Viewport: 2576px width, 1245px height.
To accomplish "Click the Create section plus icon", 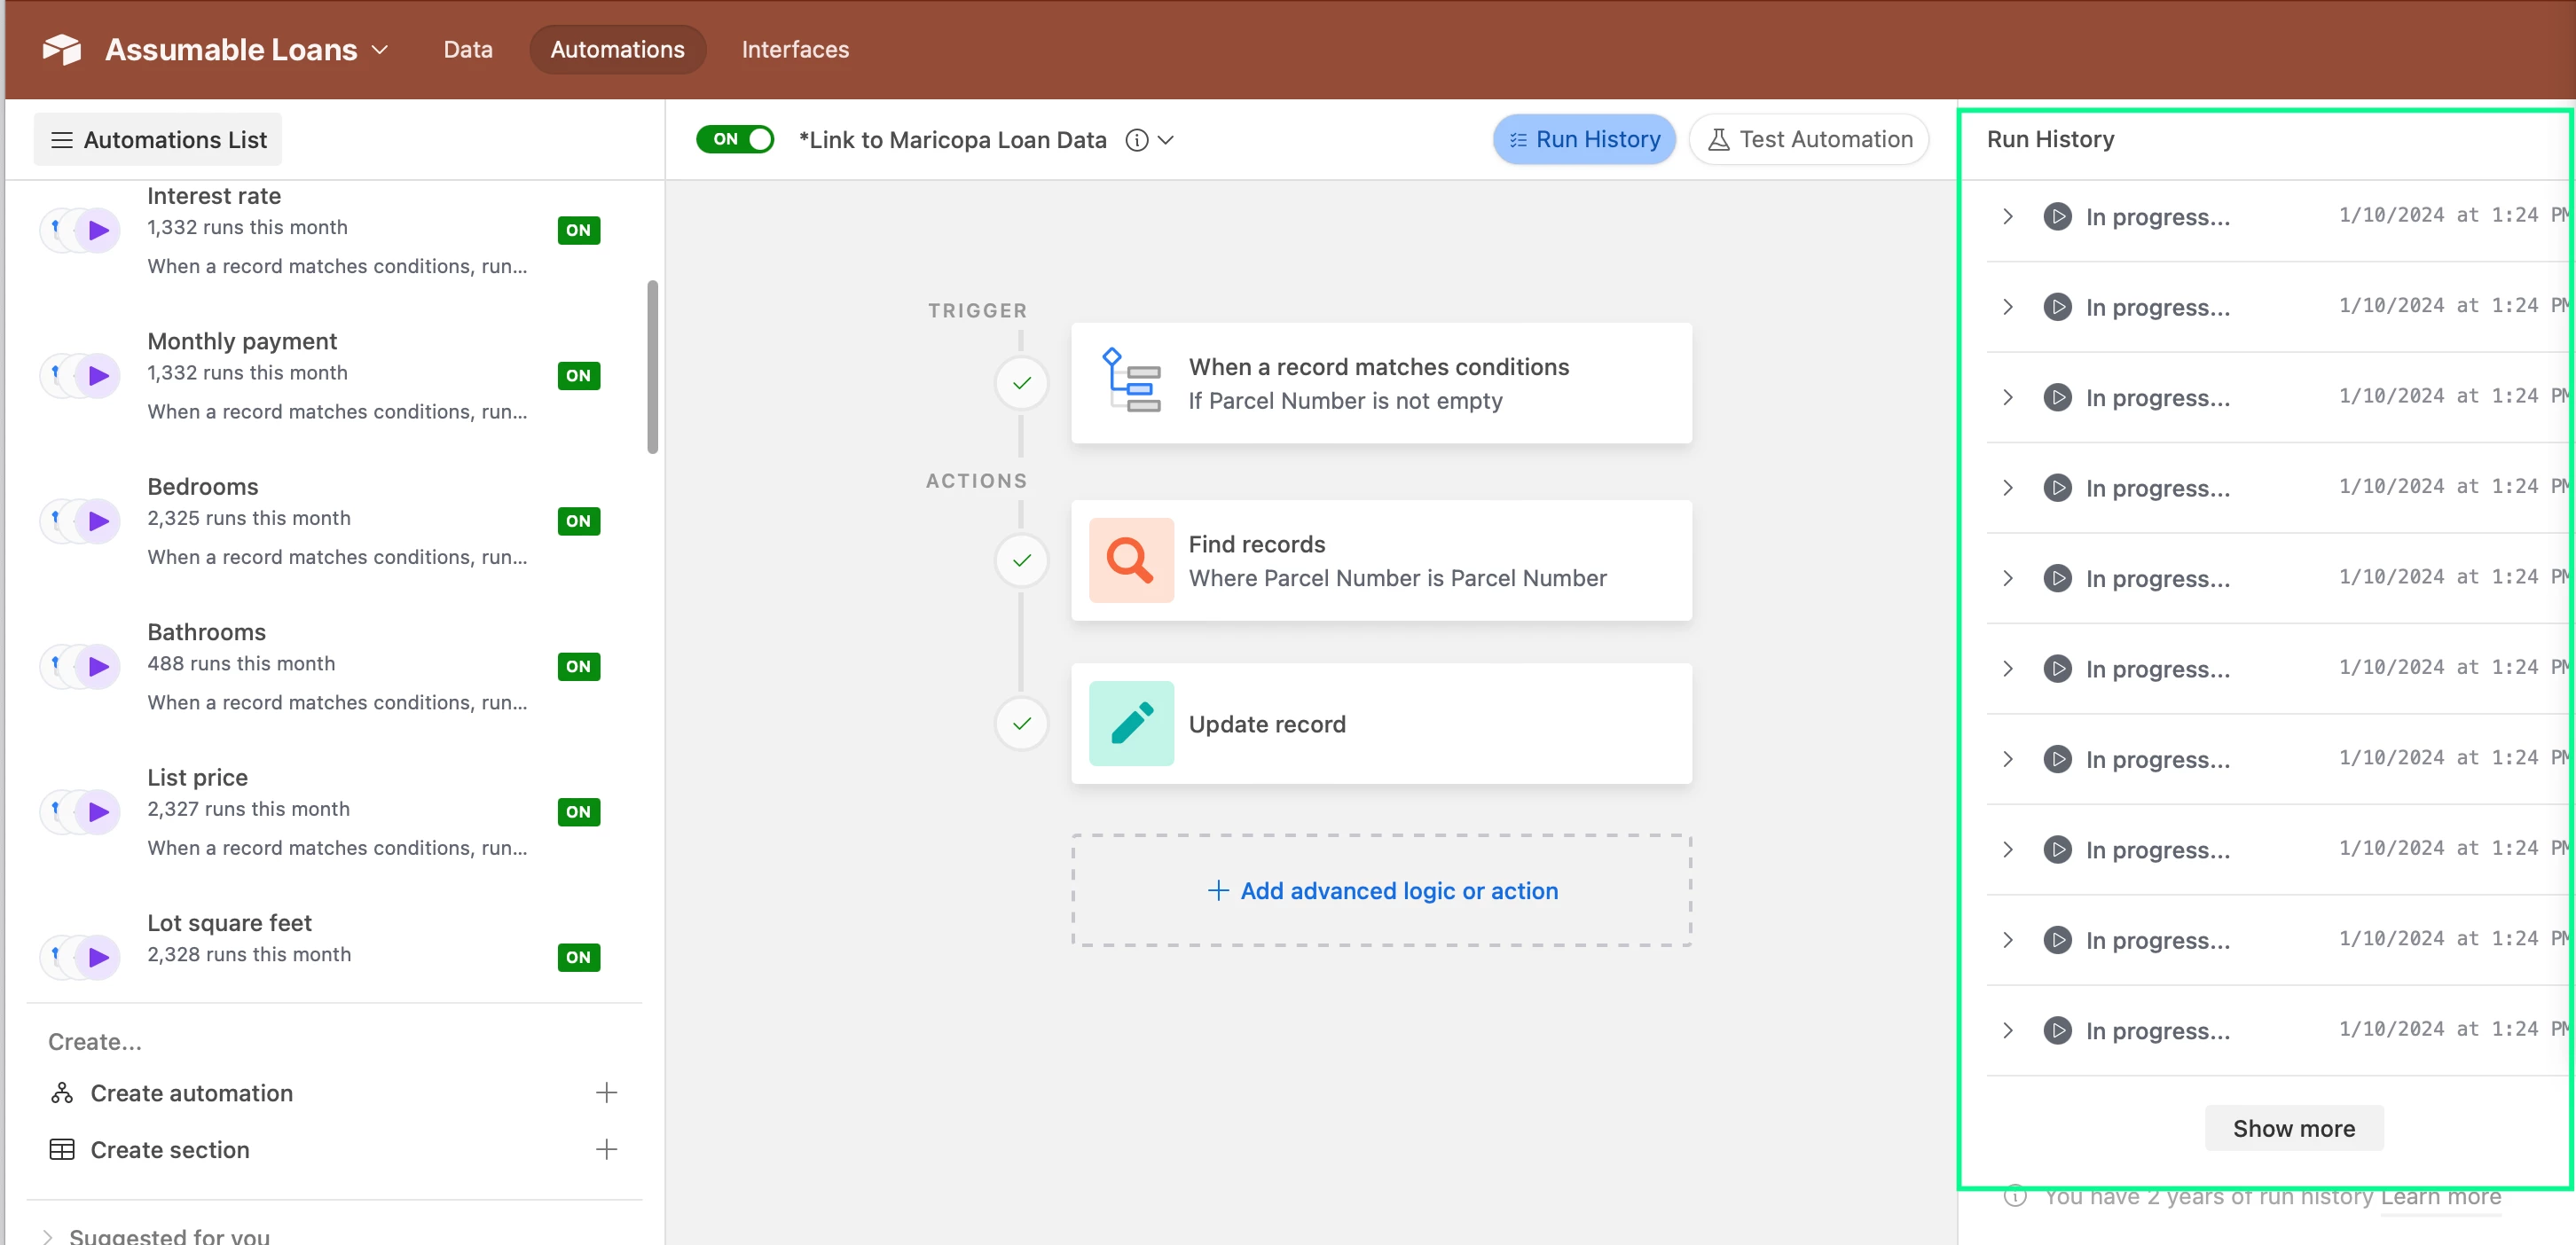I will pyautogui.click(x=606, y=1149).
